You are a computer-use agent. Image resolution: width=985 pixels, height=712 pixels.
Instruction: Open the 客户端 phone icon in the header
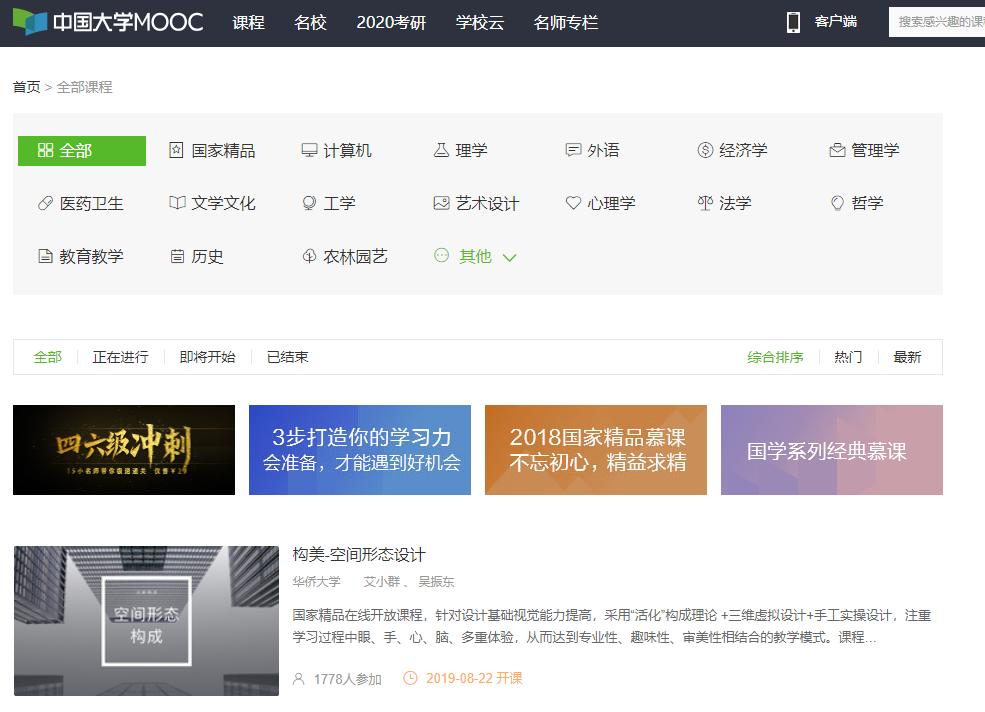tap(793, 21)
